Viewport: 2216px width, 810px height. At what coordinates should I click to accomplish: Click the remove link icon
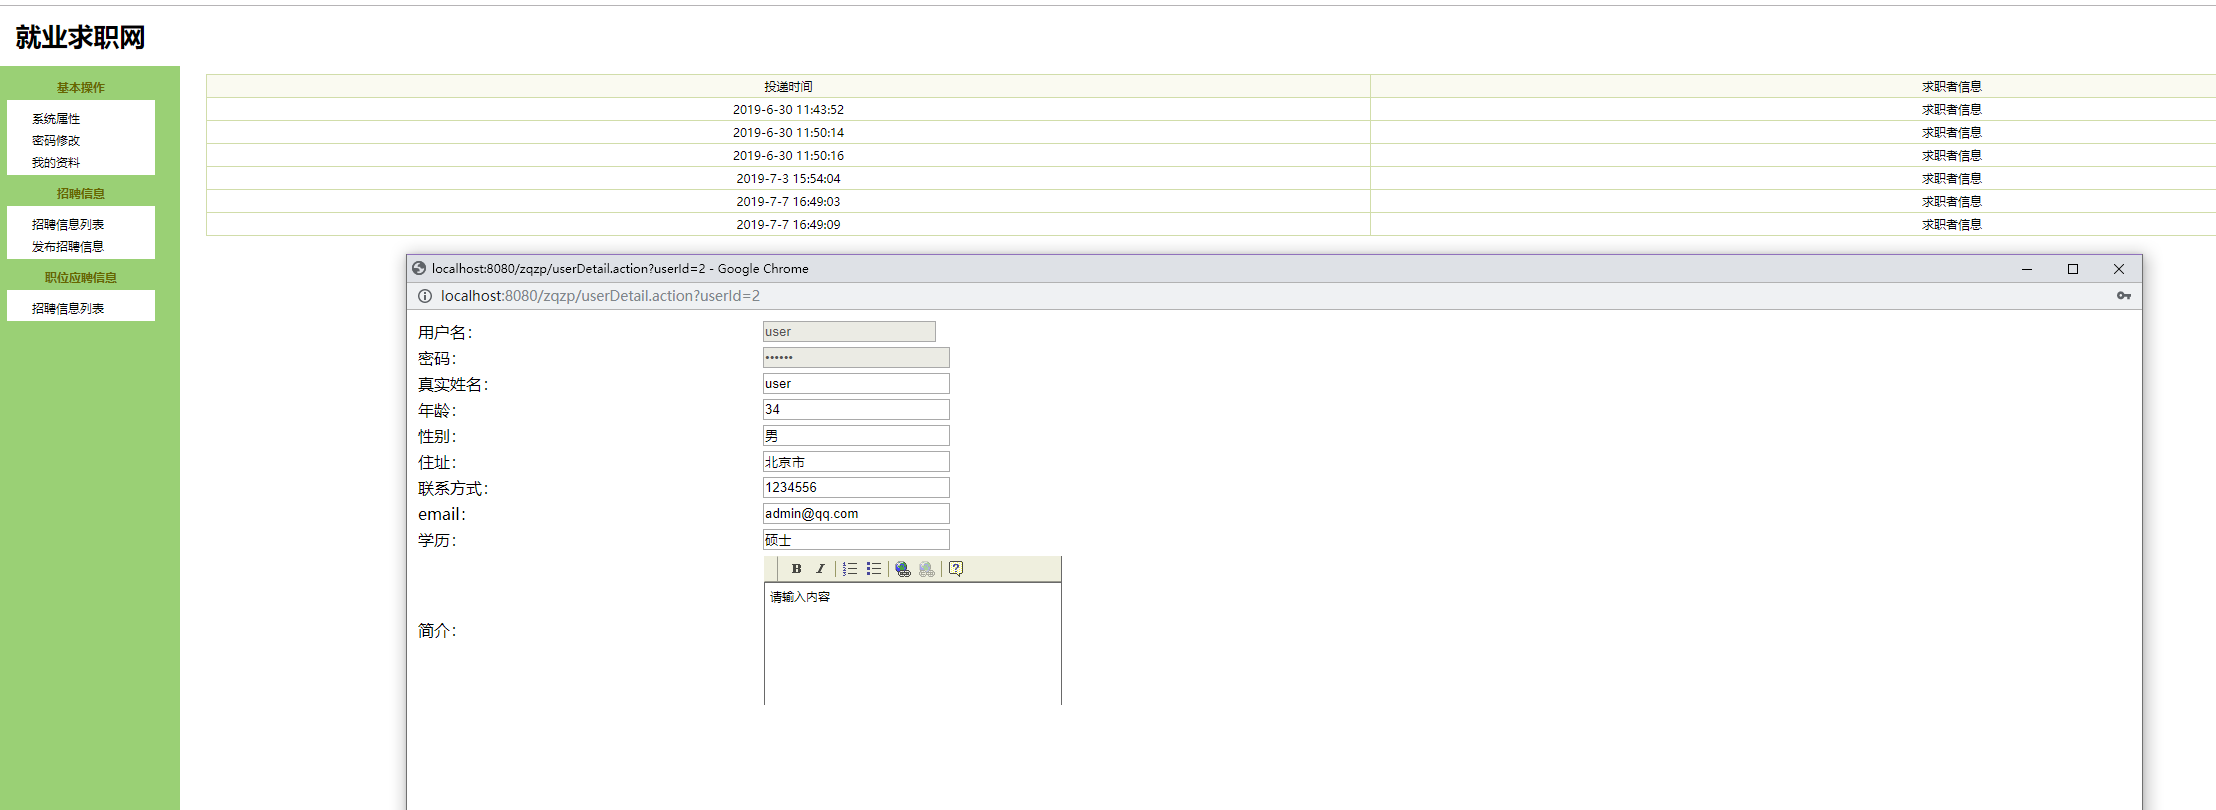tap(927, 569)
